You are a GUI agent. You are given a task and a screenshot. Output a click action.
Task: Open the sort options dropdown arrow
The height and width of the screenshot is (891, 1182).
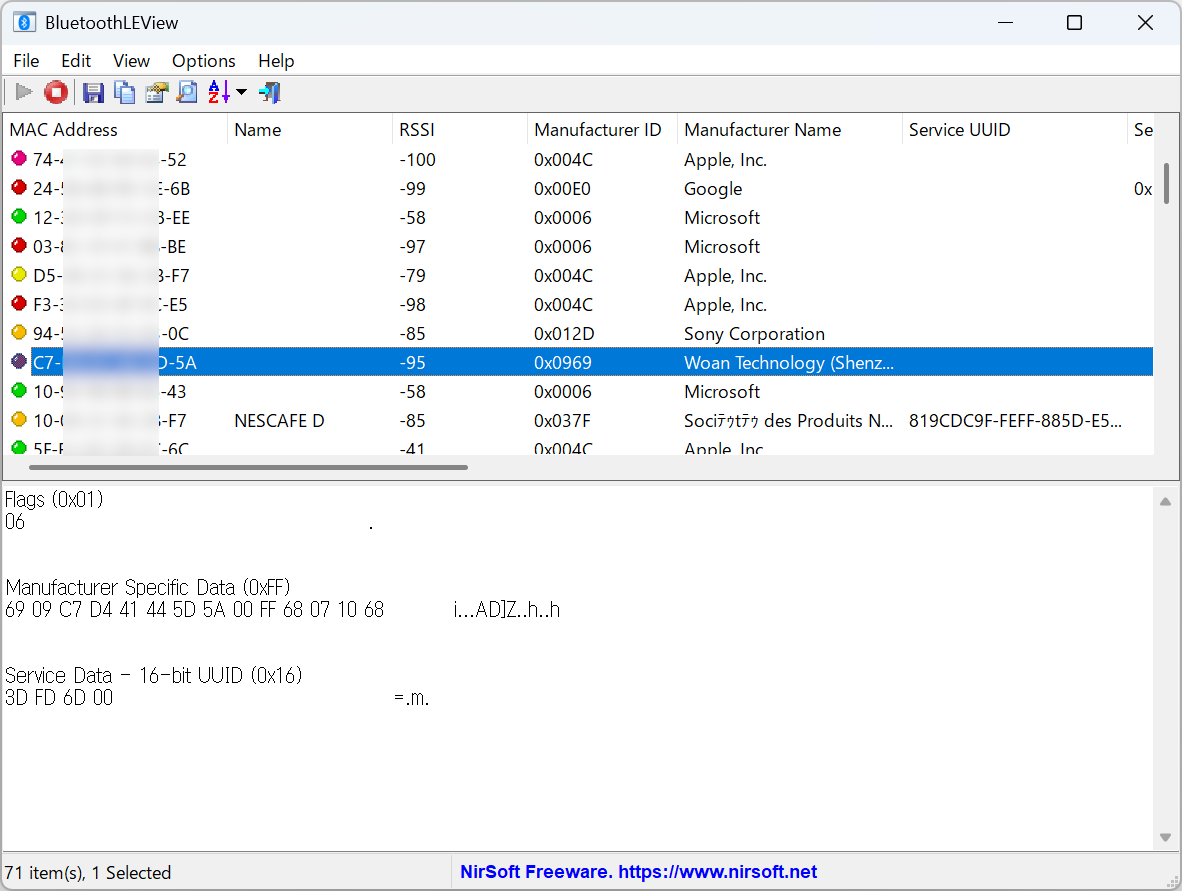point(241,92)
